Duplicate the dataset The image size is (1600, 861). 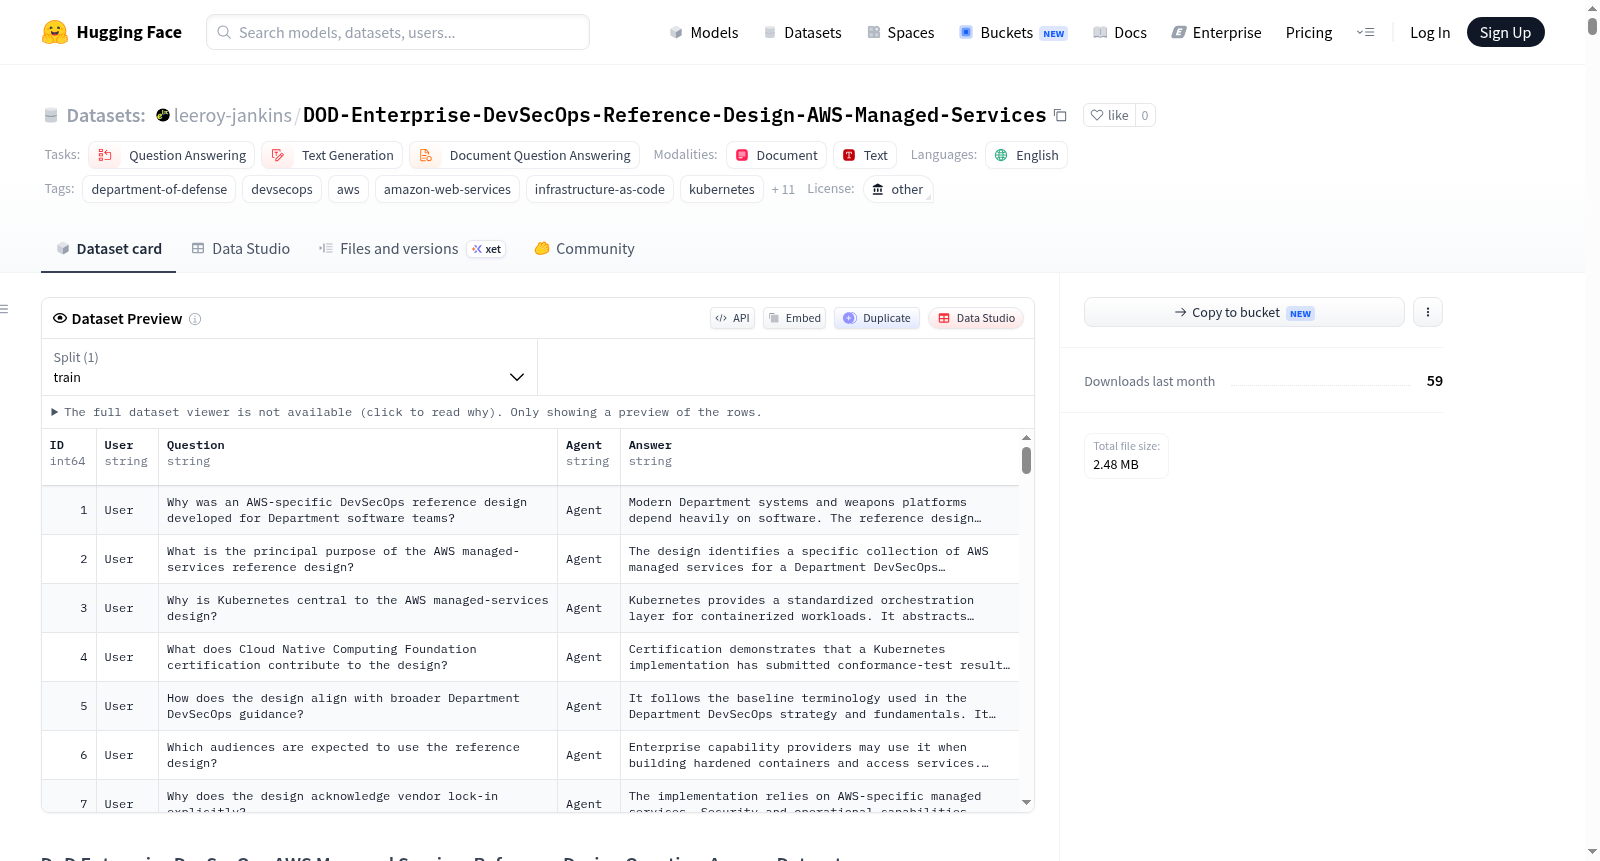(x=877, y=318)
